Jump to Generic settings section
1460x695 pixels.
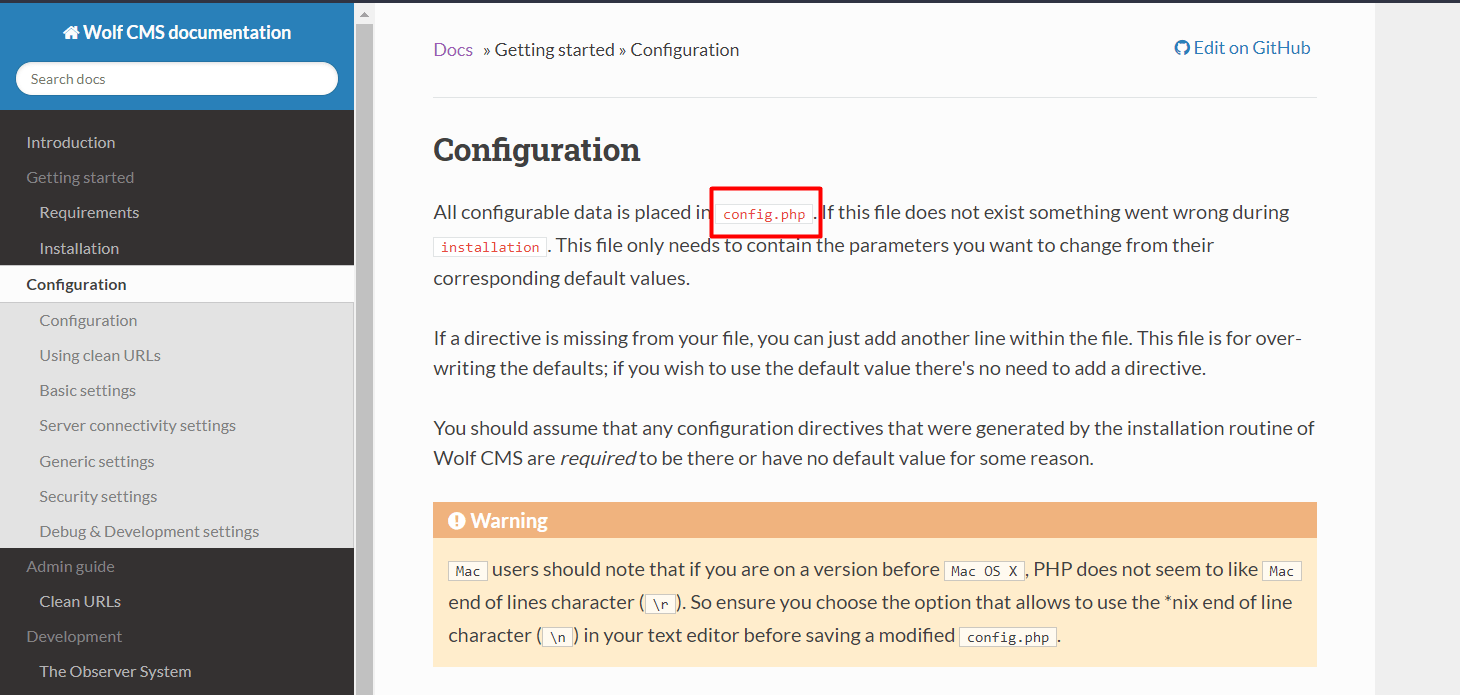(x=97, y=461)
